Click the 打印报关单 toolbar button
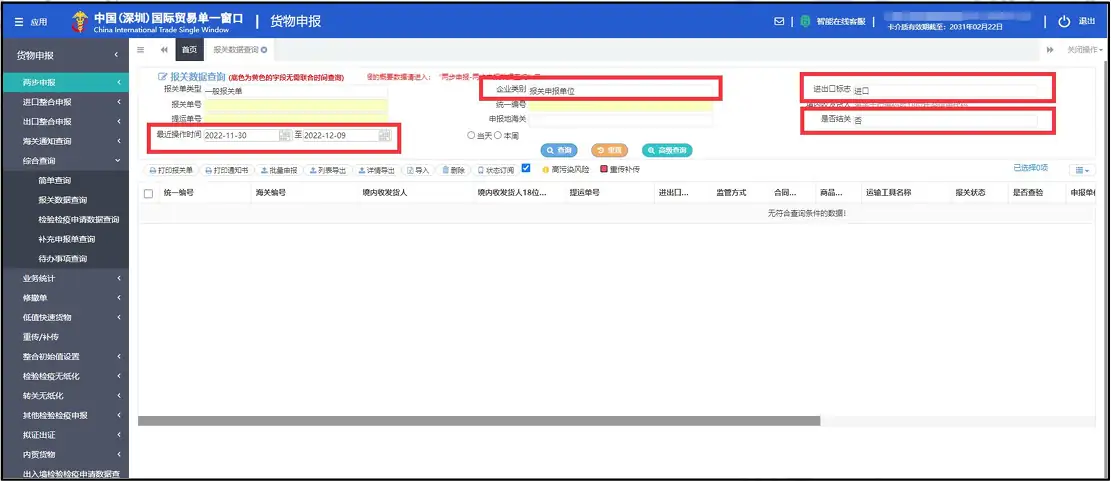Screen dimensions: 1111x481 [x=171, y=170]
